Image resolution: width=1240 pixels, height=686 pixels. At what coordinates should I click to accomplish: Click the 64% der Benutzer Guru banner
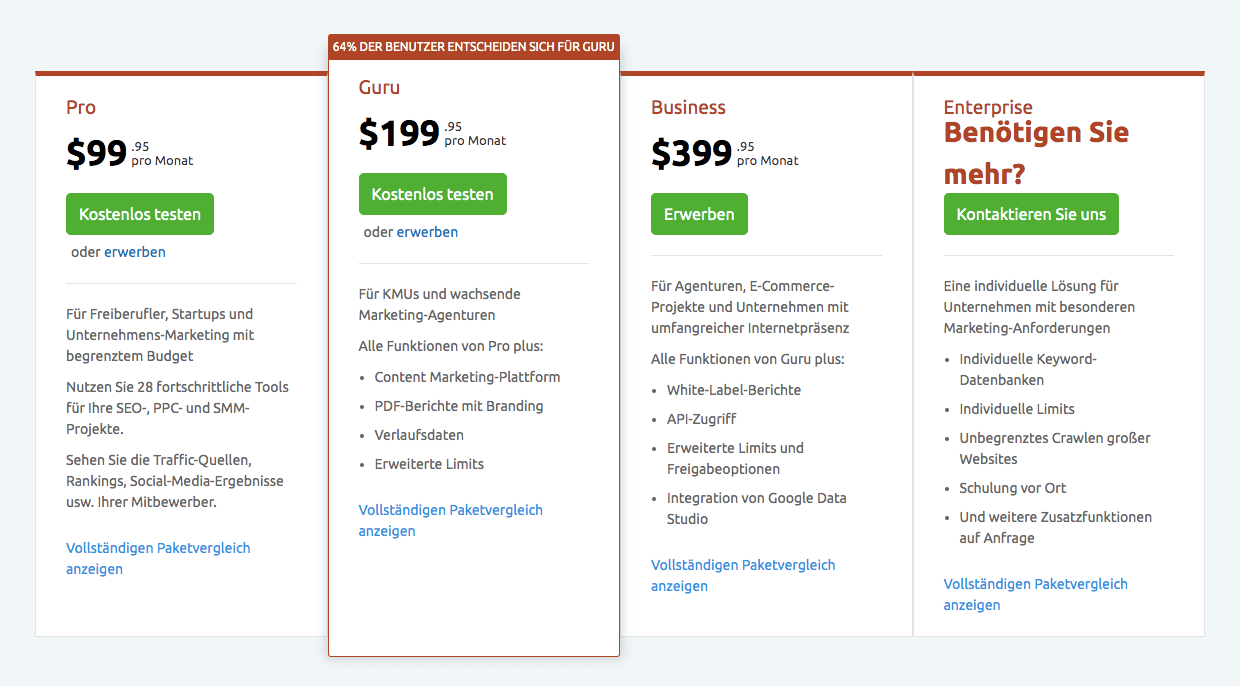point(474,46)
